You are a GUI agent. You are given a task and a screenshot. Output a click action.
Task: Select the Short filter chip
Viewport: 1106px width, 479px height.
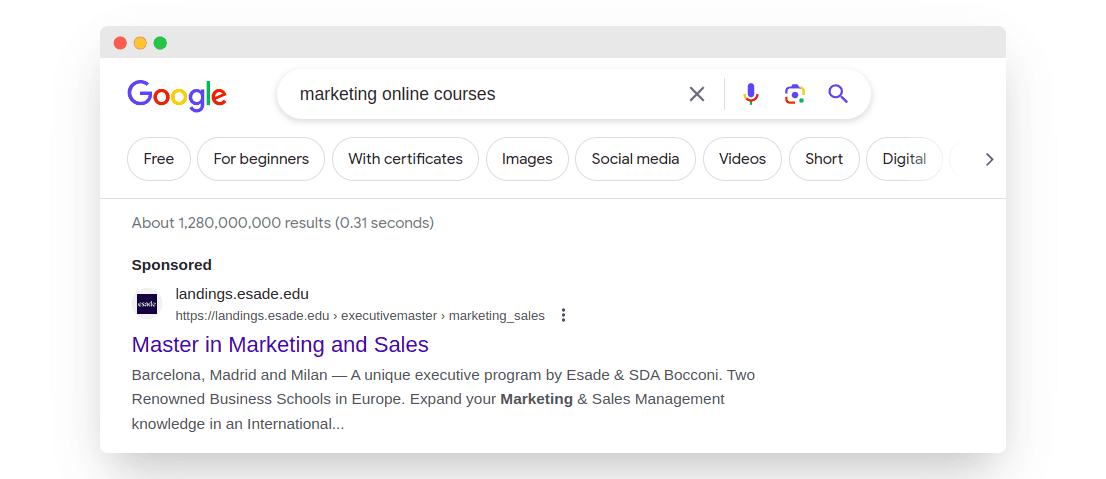[824, 159]
